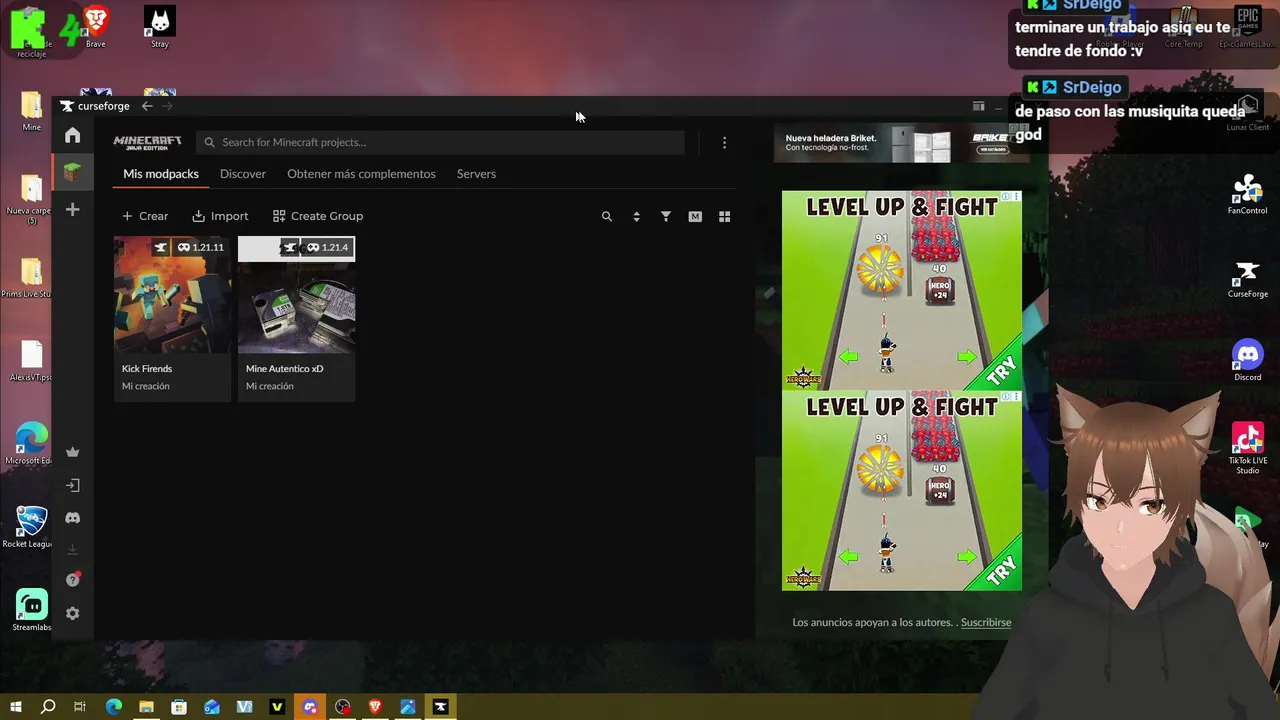Click the taskbar search magnifier
This screenshot has width=1280, height=720.
[47, 707]
